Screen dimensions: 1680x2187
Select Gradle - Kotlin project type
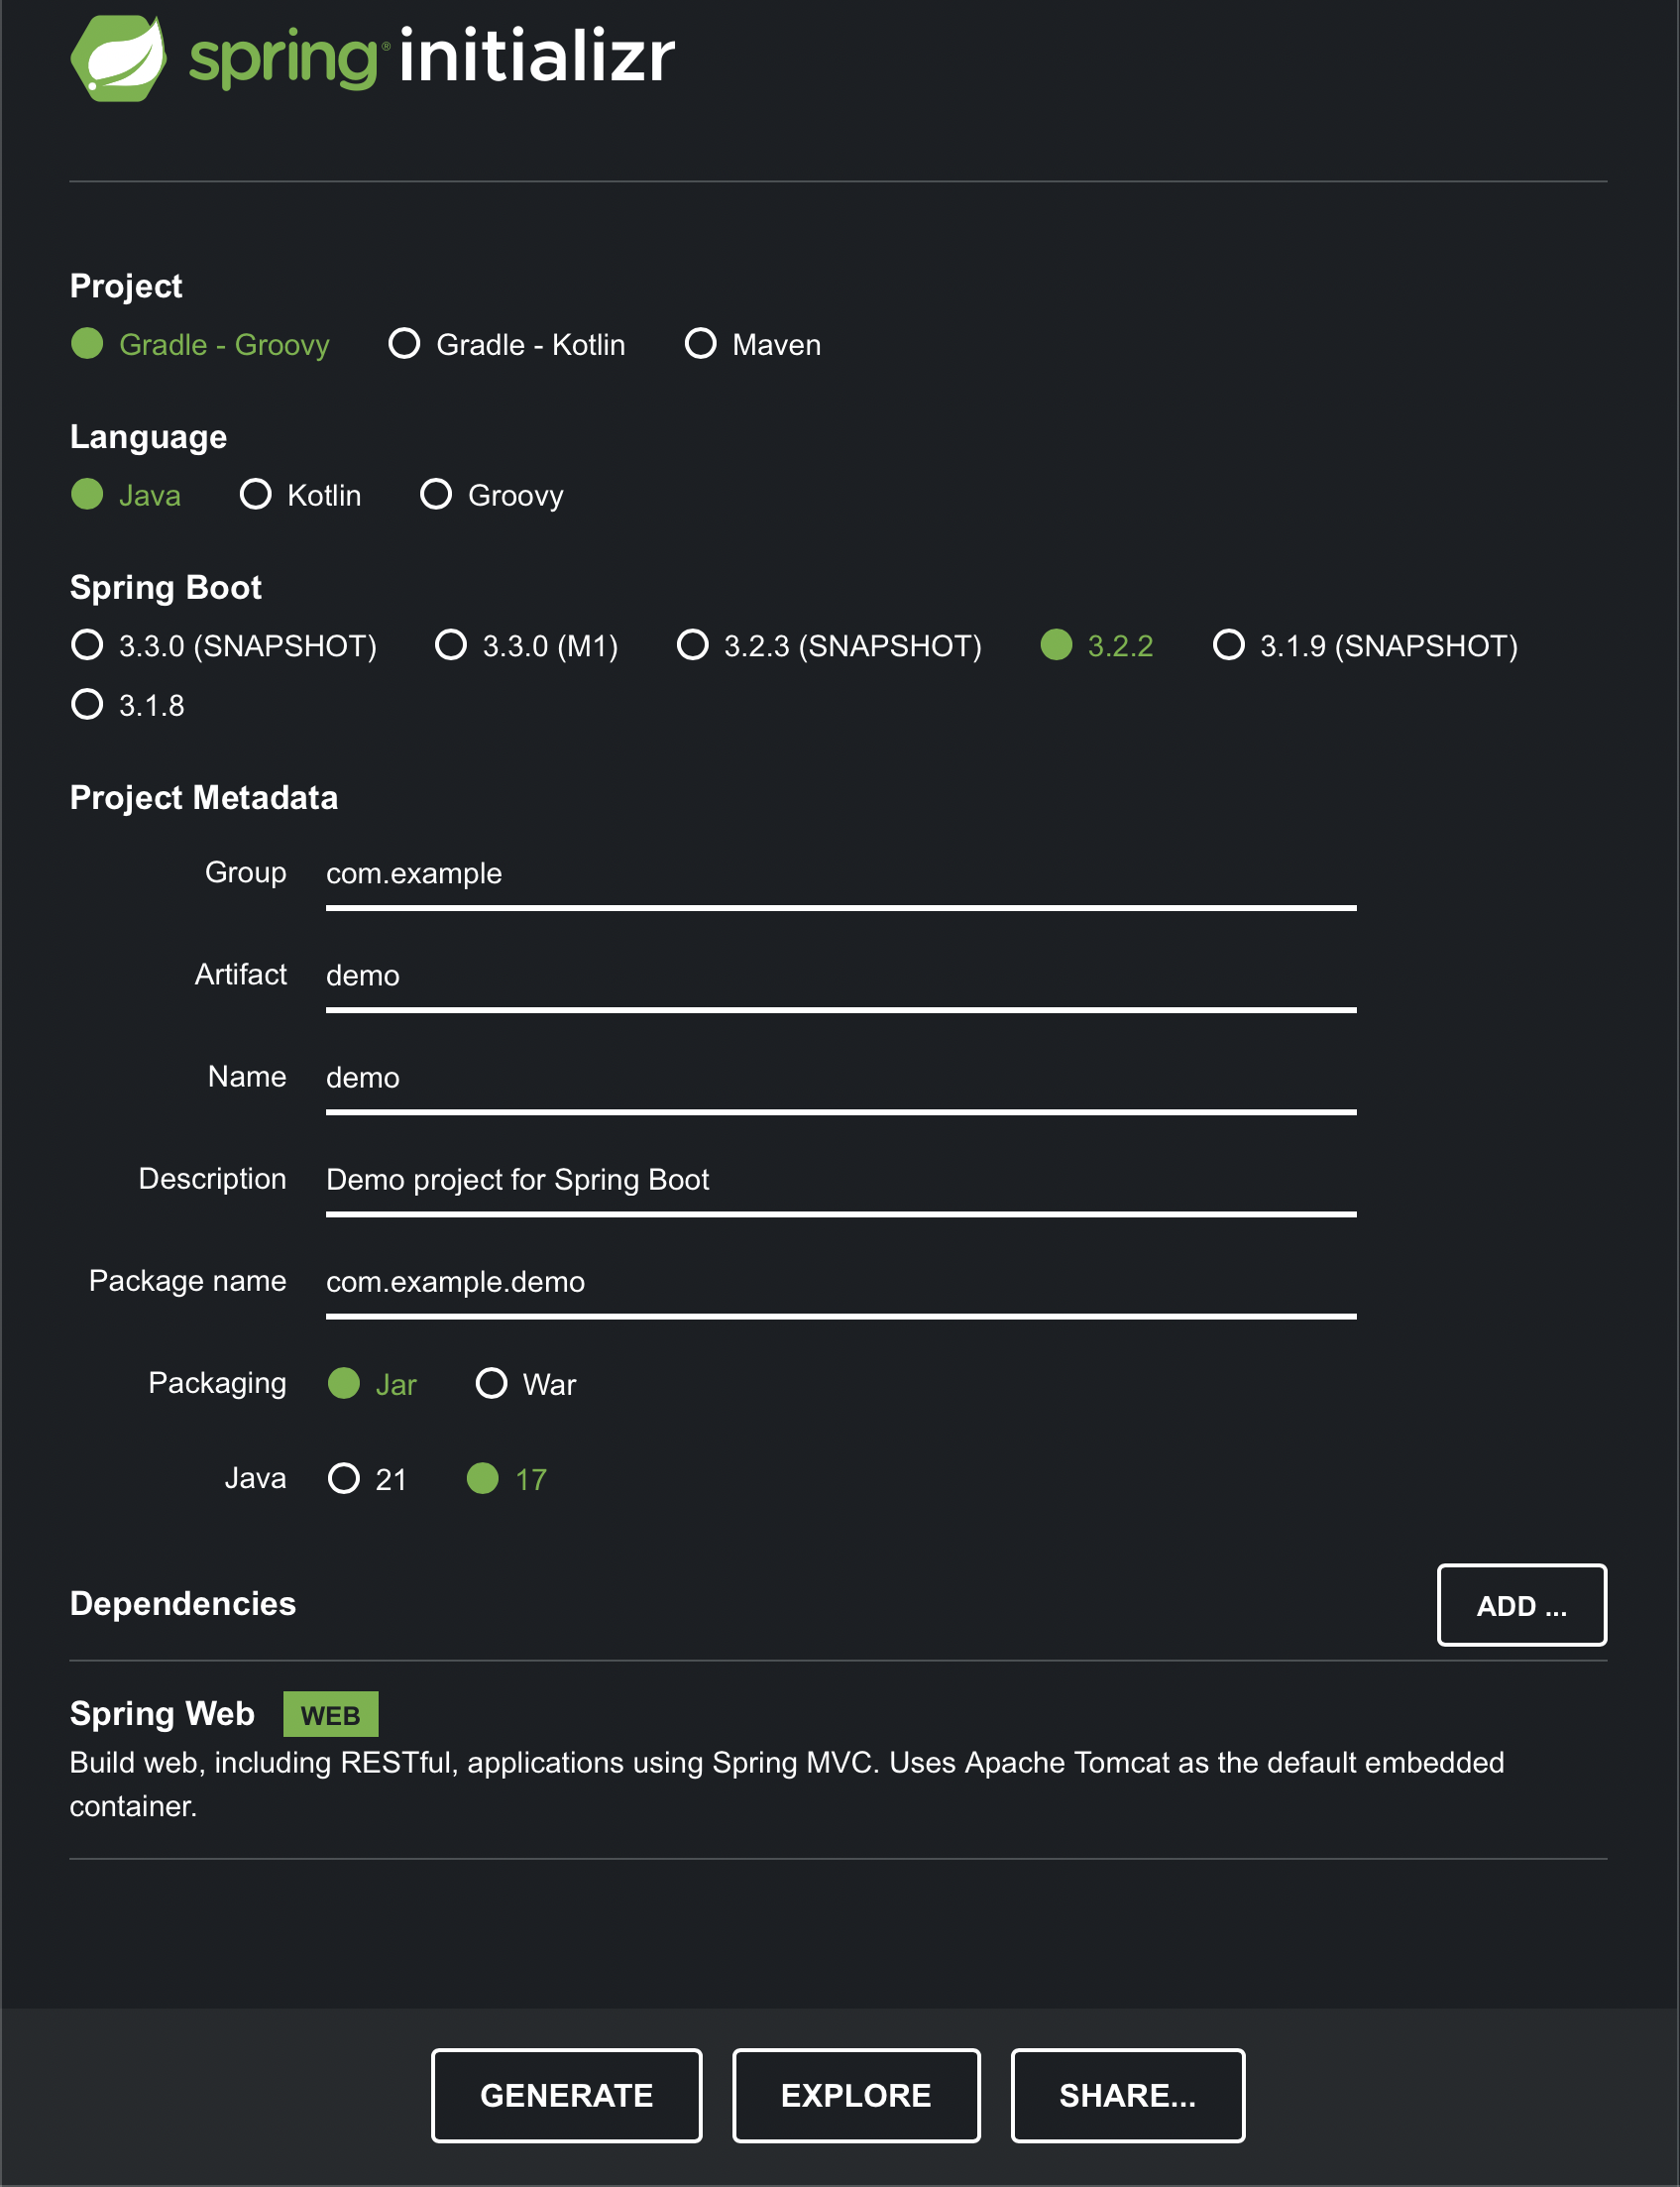coord(507,344)
